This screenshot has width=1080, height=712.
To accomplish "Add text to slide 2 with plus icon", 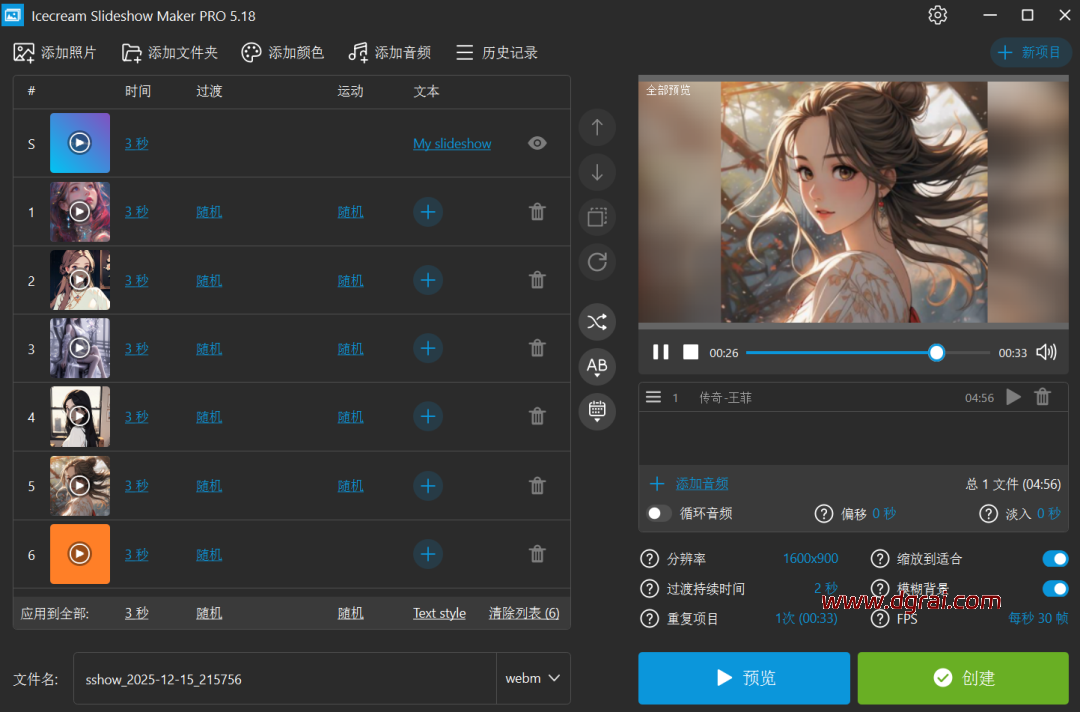I will pos(428,280).
